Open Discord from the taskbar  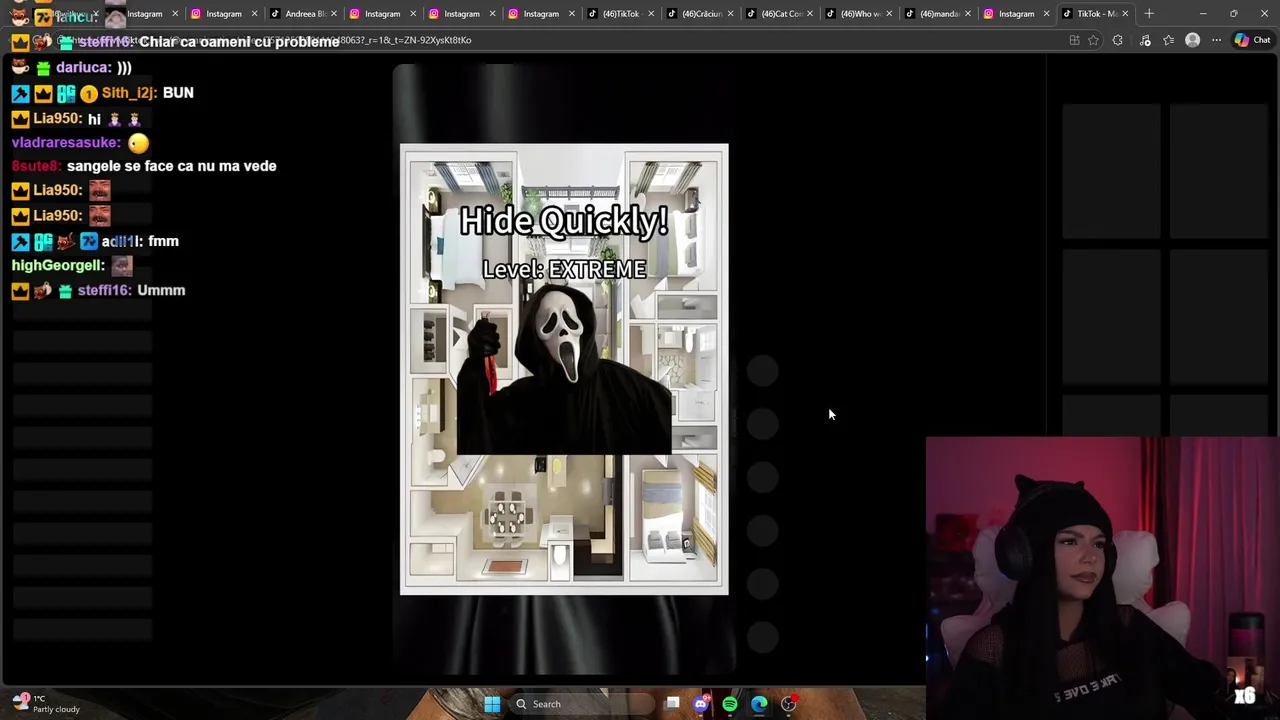tap(701, 704)
